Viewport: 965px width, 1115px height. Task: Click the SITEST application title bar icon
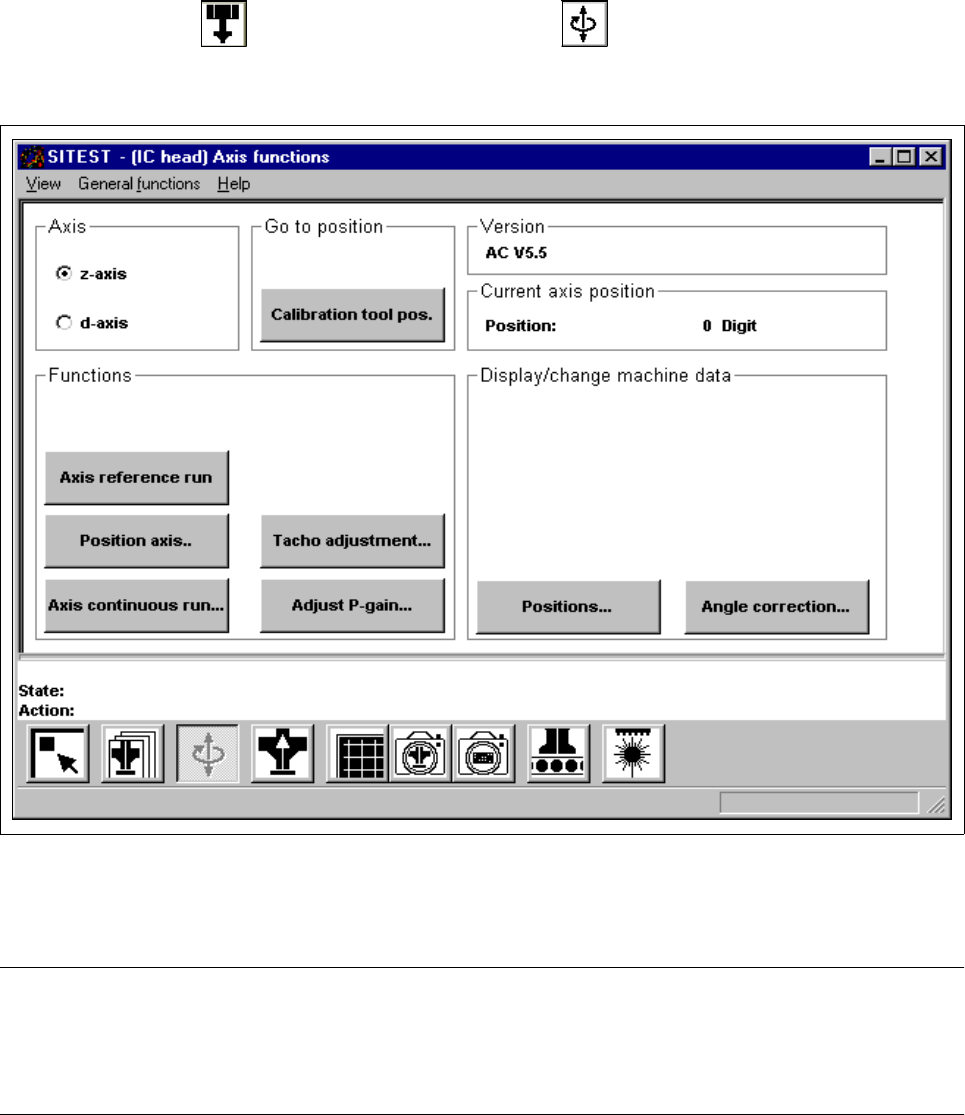pyautogui.click(x=32, y=156)
